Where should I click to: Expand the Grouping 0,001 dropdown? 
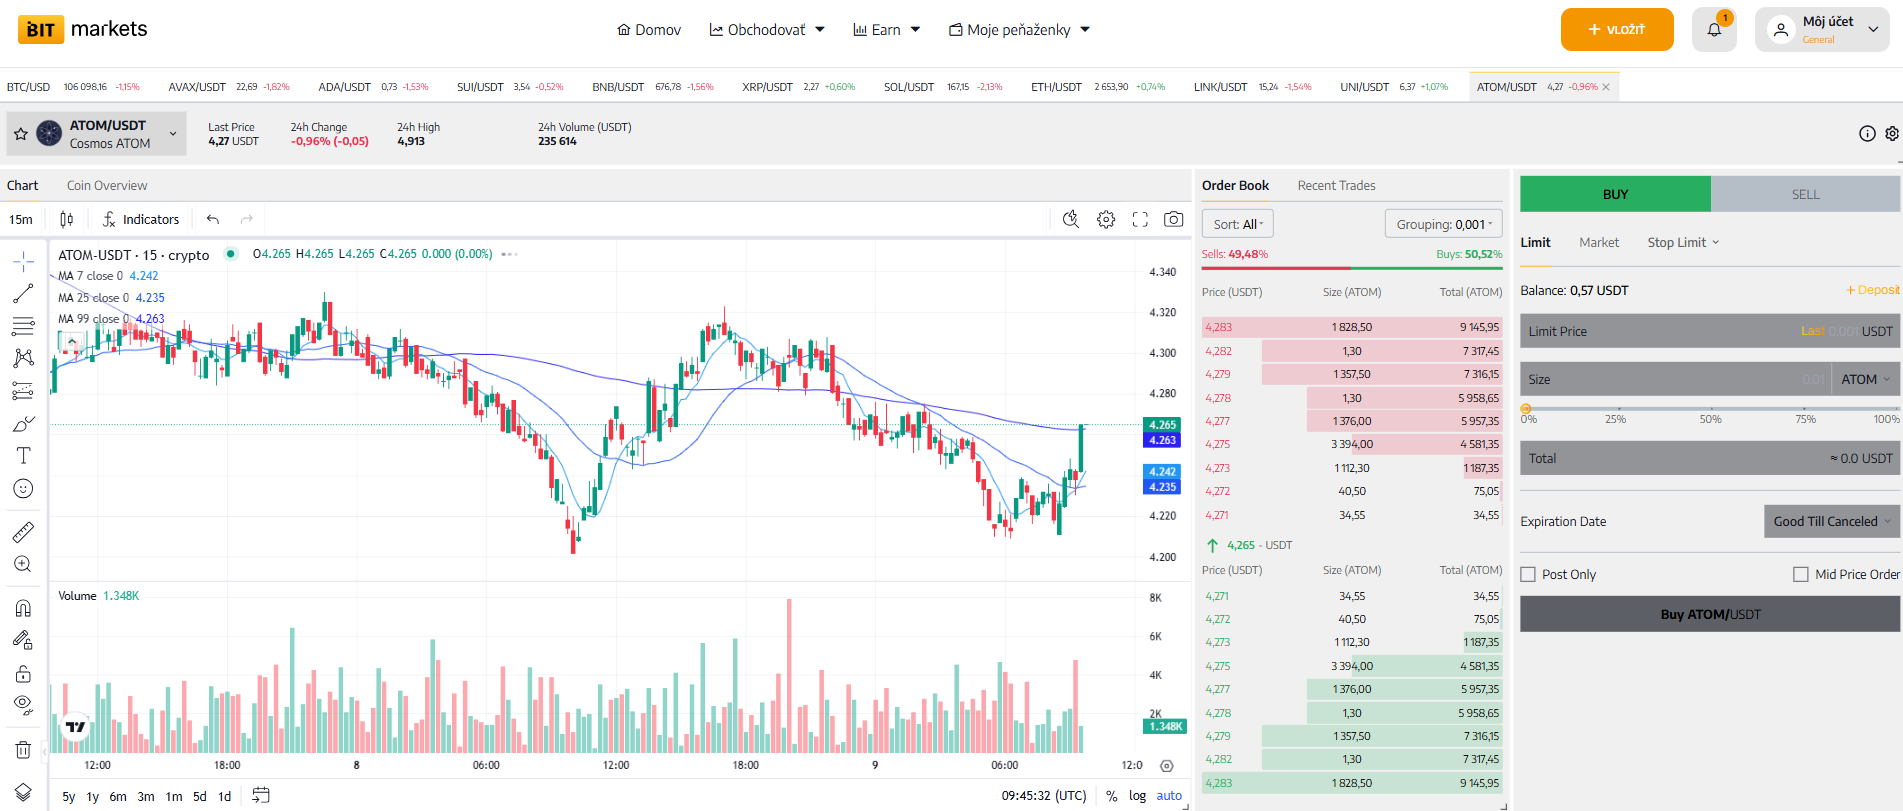click(1443, 225)
